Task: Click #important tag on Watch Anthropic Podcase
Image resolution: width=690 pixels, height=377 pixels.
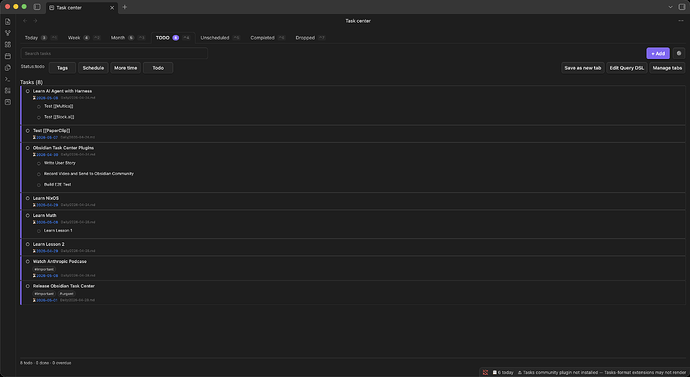Action: click(x=44, y=269)
